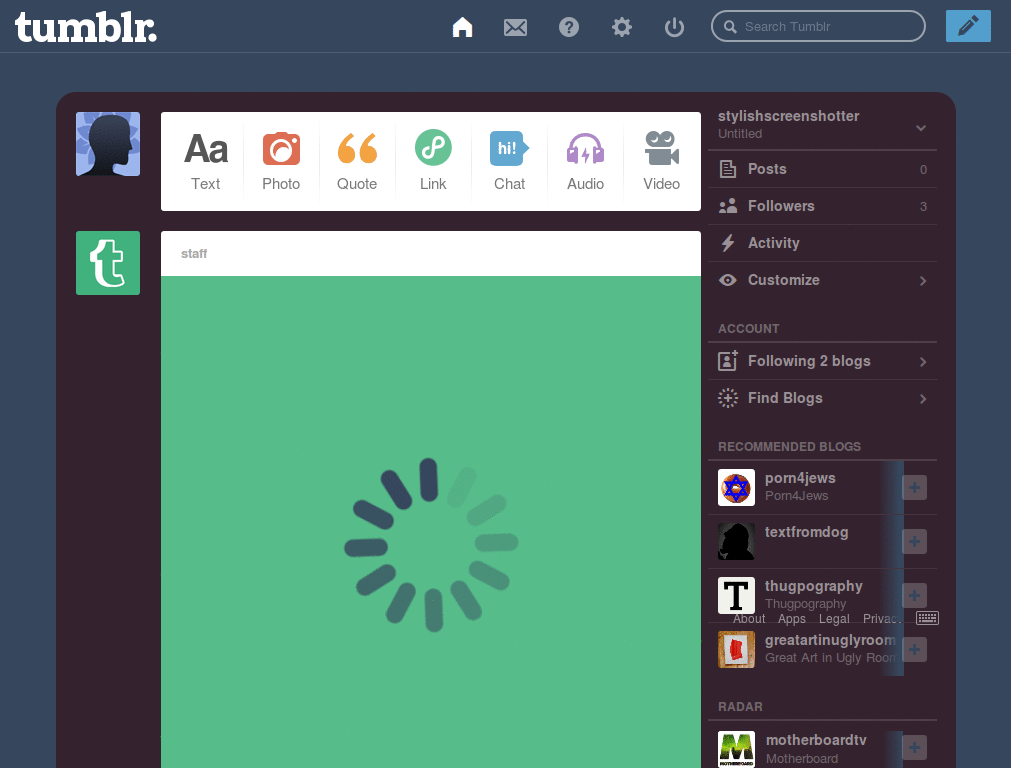The width and height of the screenshot is (1024, 768).
Task: Open the Apps footer link
Action: [x=792, y=618]
